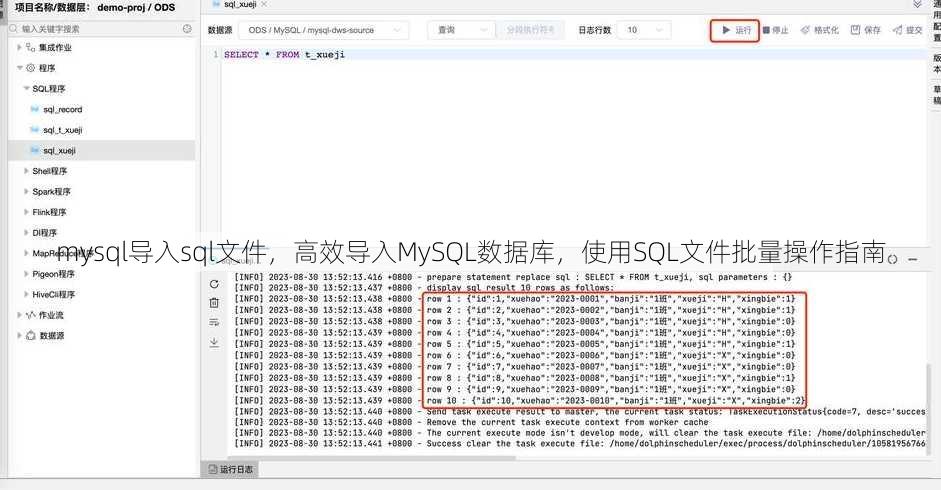The height and width of the screenshot is (490, 941).
Task: Submit the script with 提交
Action: click(907, 30)
